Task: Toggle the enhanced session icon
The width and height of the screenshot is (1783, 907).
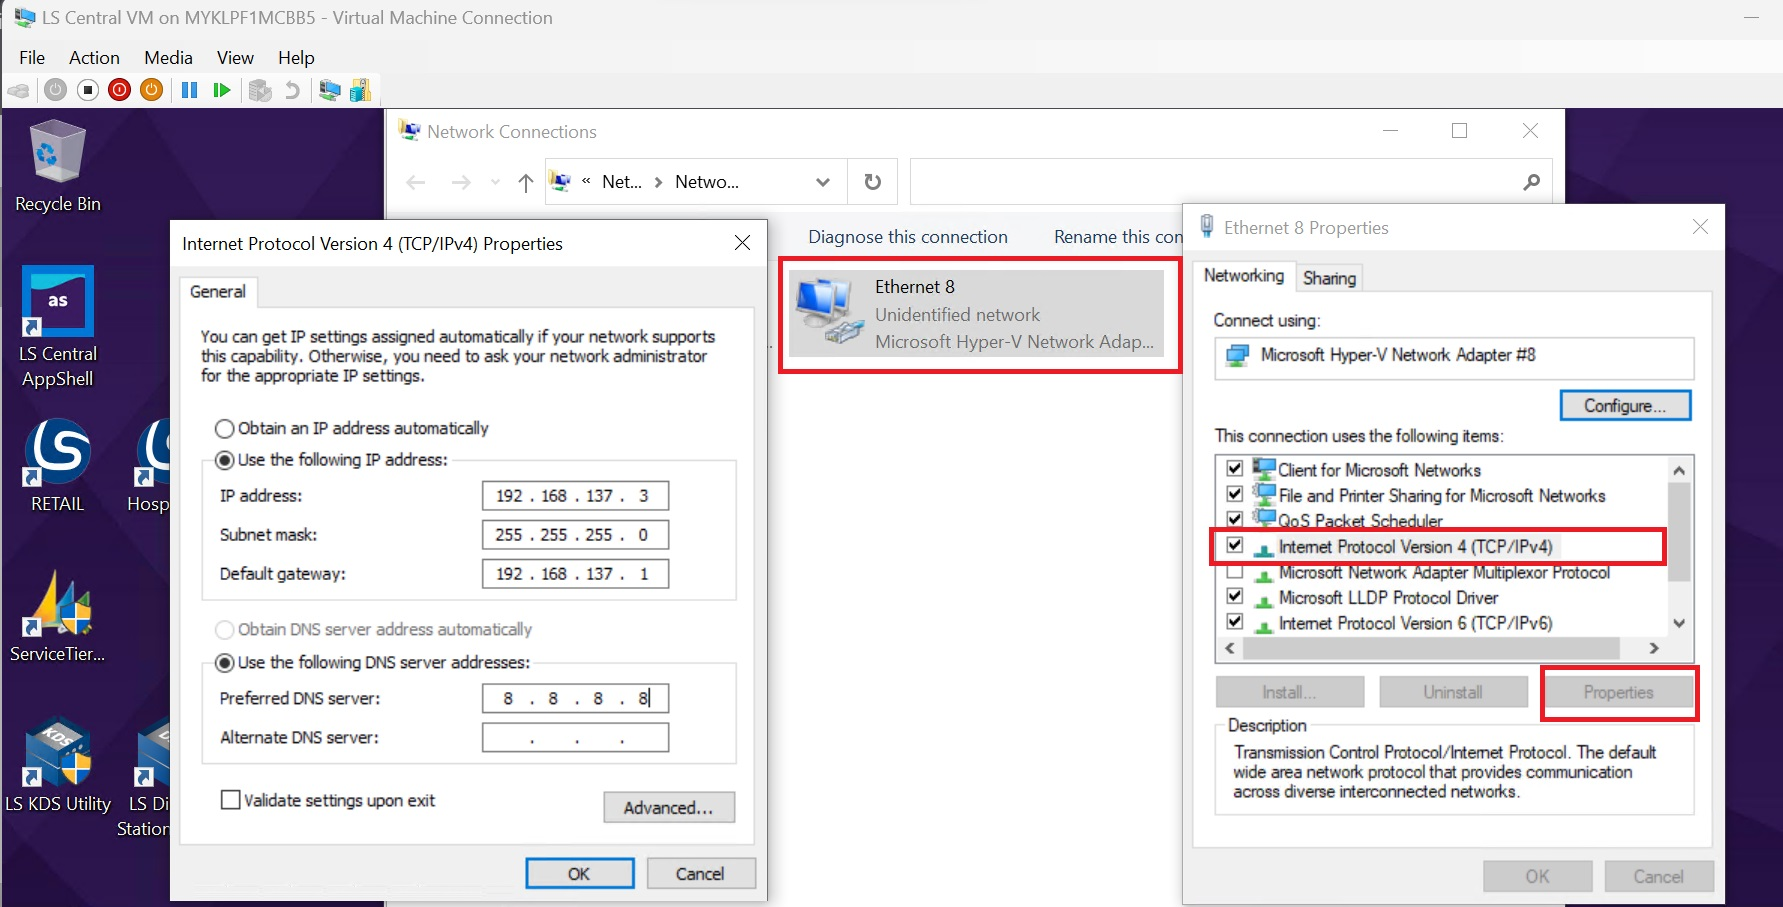Action: click(x=329, y=90)
